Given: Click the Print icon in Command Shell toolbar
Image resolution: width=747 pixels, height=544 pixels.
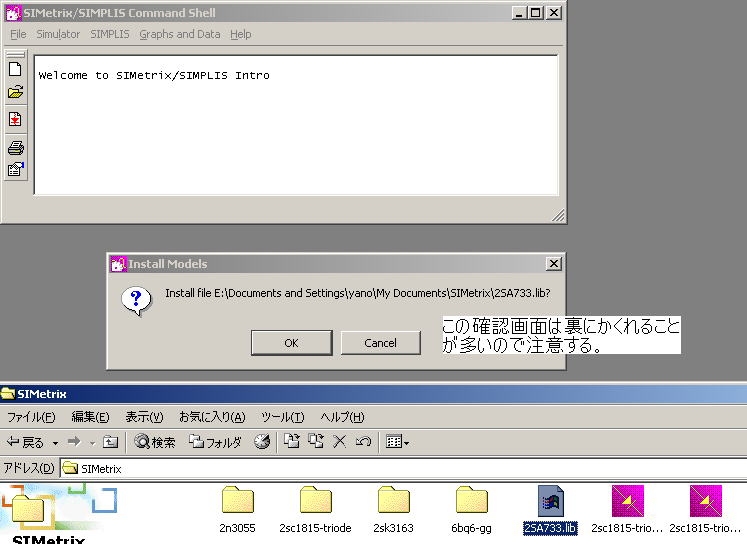Looking at the screenshot, I should tap(15, 148).
